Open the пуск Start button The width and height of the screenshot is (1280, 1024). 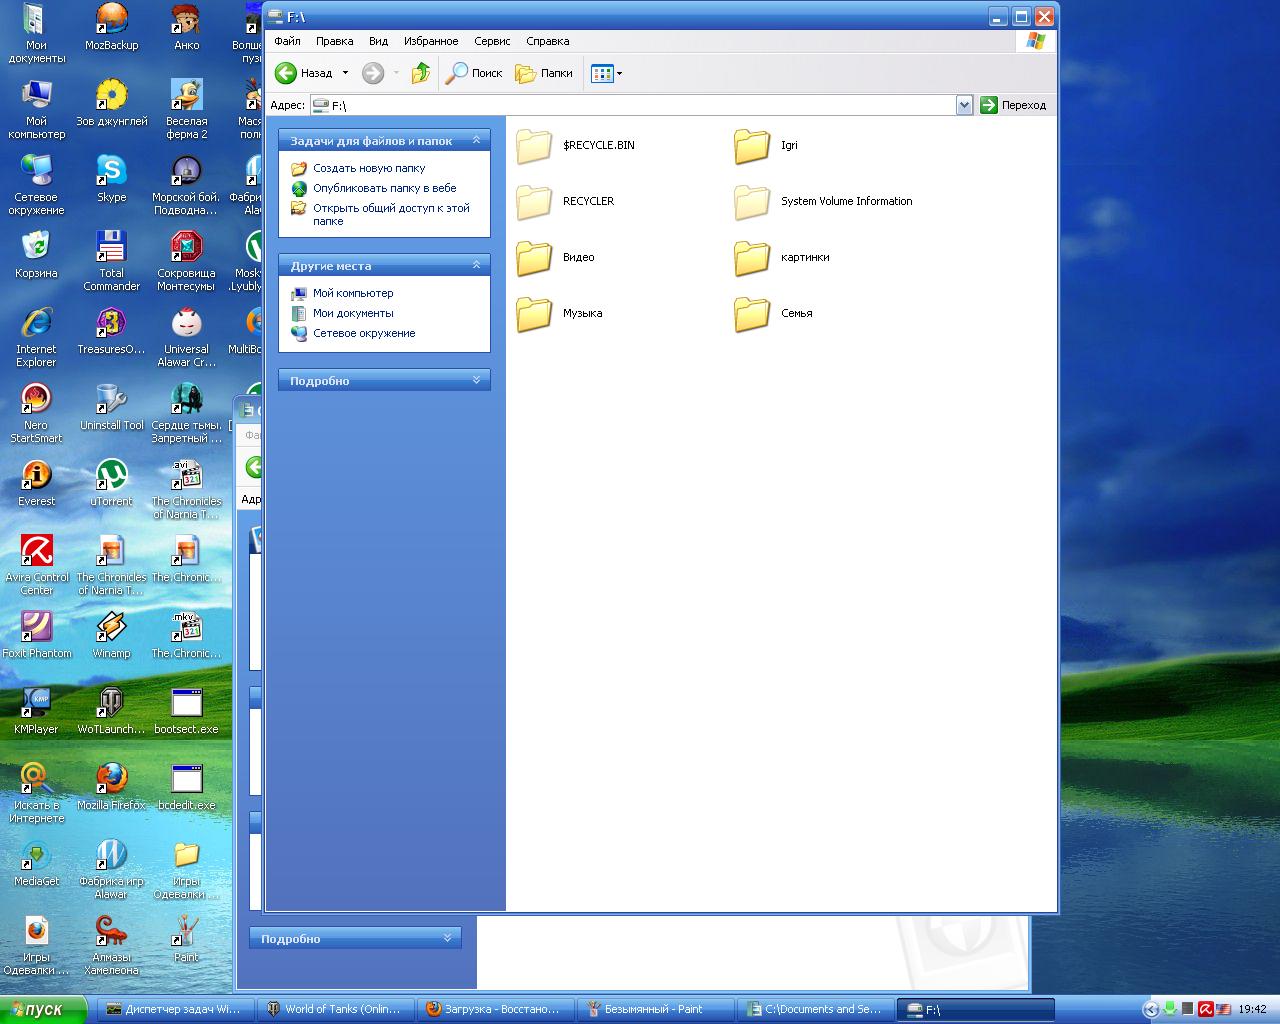click(44, 1009)
